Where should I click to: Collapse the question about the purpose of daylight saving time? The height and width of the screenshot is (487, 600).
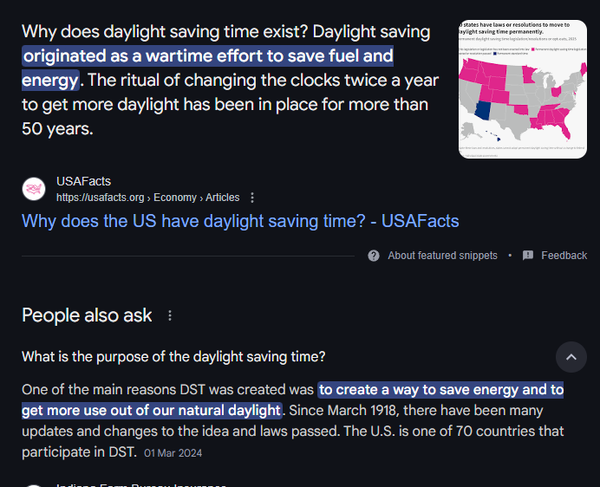[173, 357]
